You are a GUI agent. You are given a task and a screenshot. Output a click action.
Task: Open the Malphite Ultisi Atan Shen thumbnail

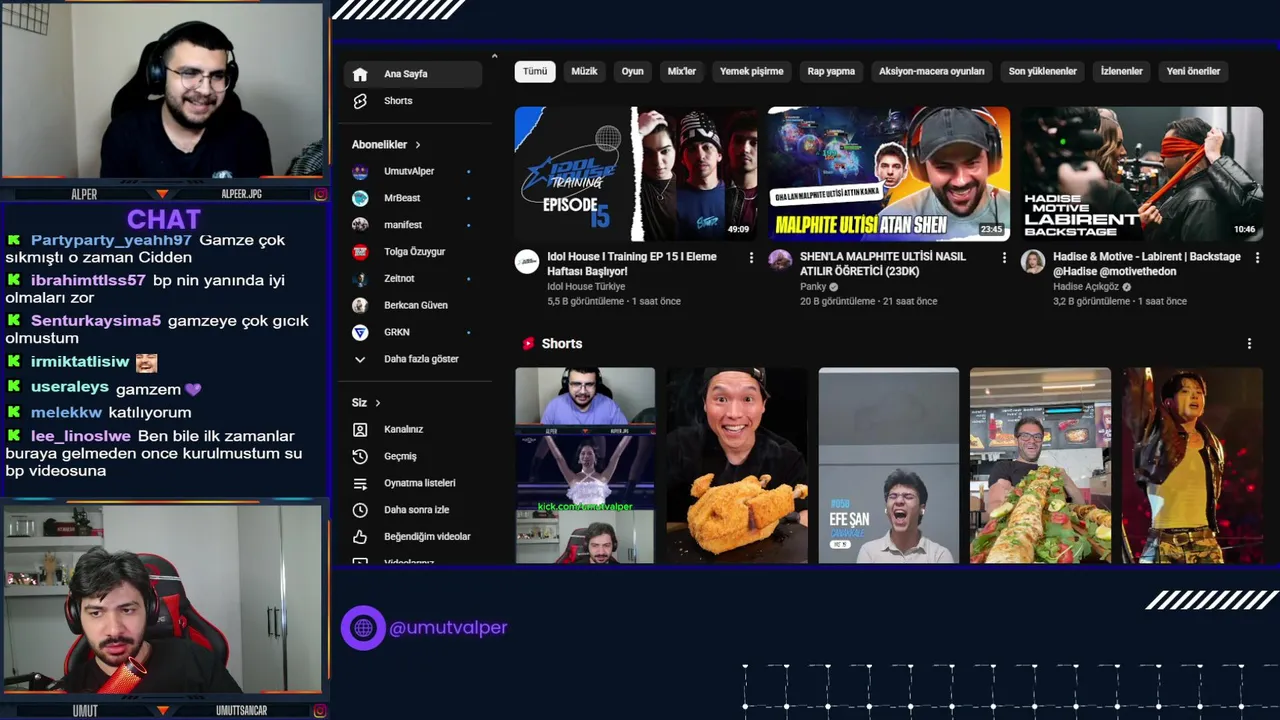click(x=889, y=174)
